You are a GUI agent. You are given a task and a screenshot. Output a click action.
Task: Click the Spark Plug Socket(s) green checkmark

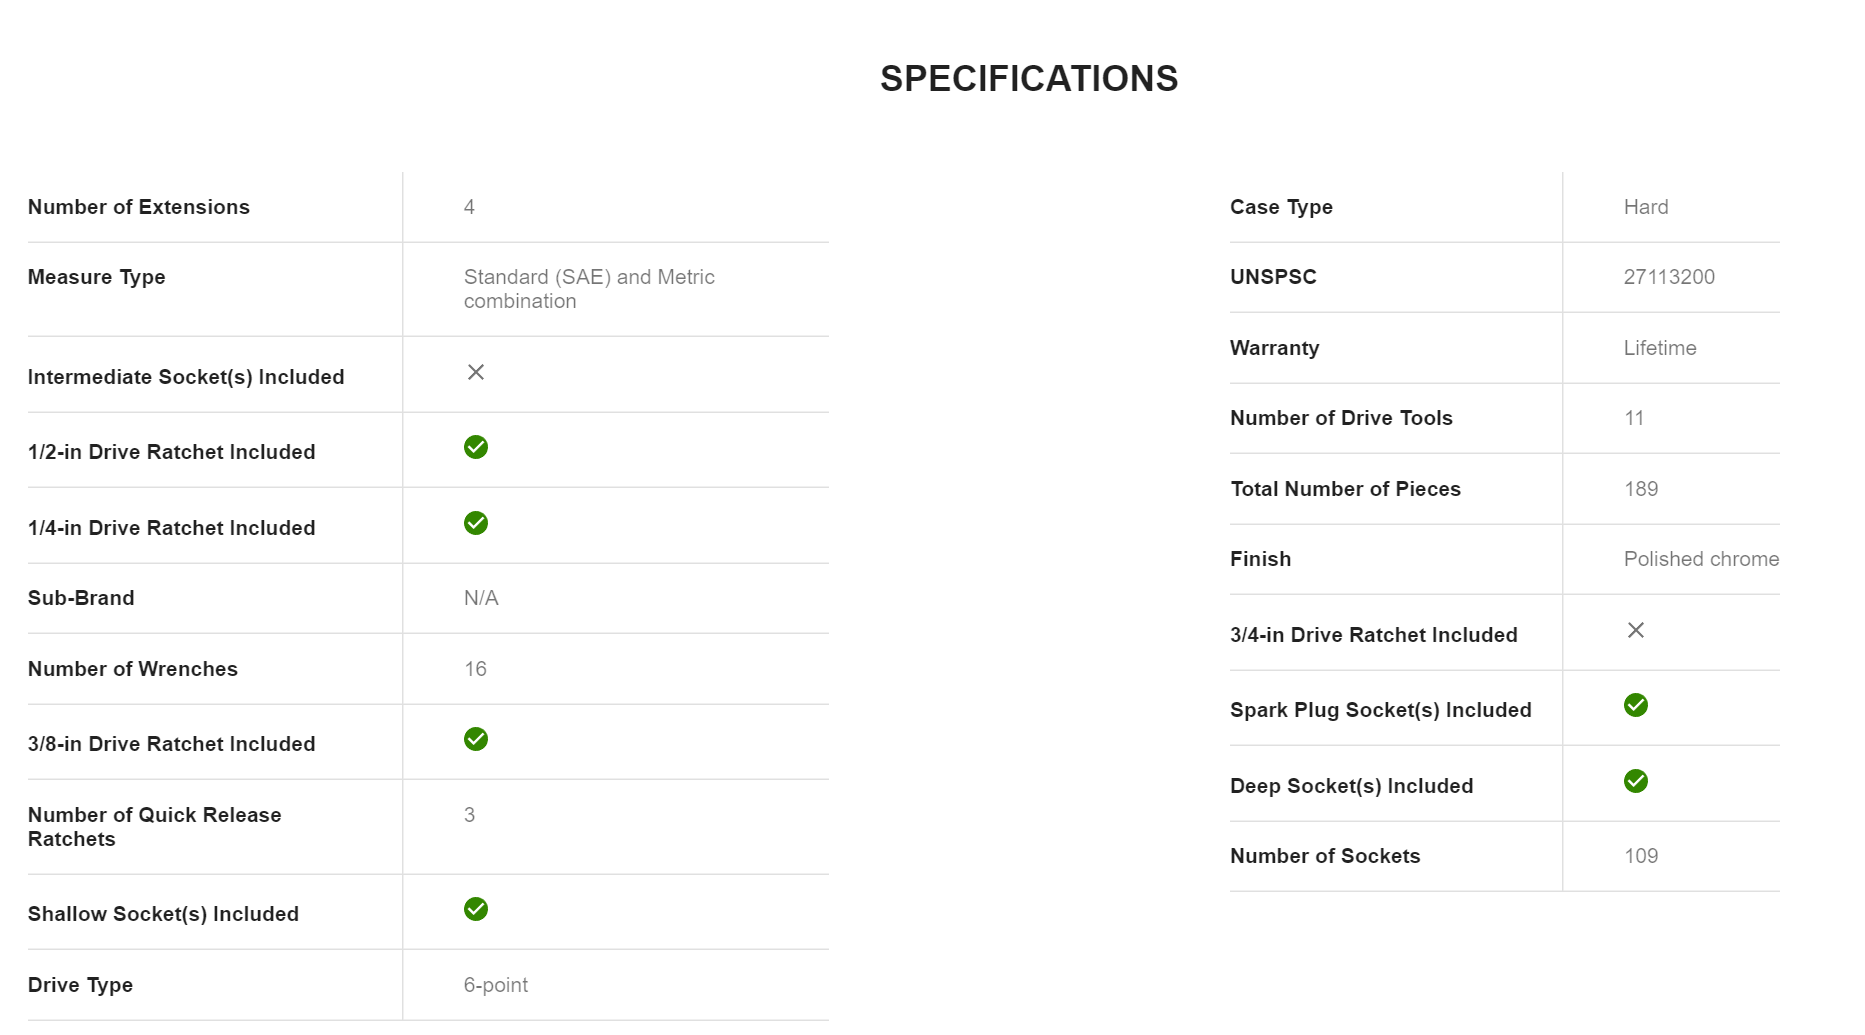click(x=1636, y=705)
